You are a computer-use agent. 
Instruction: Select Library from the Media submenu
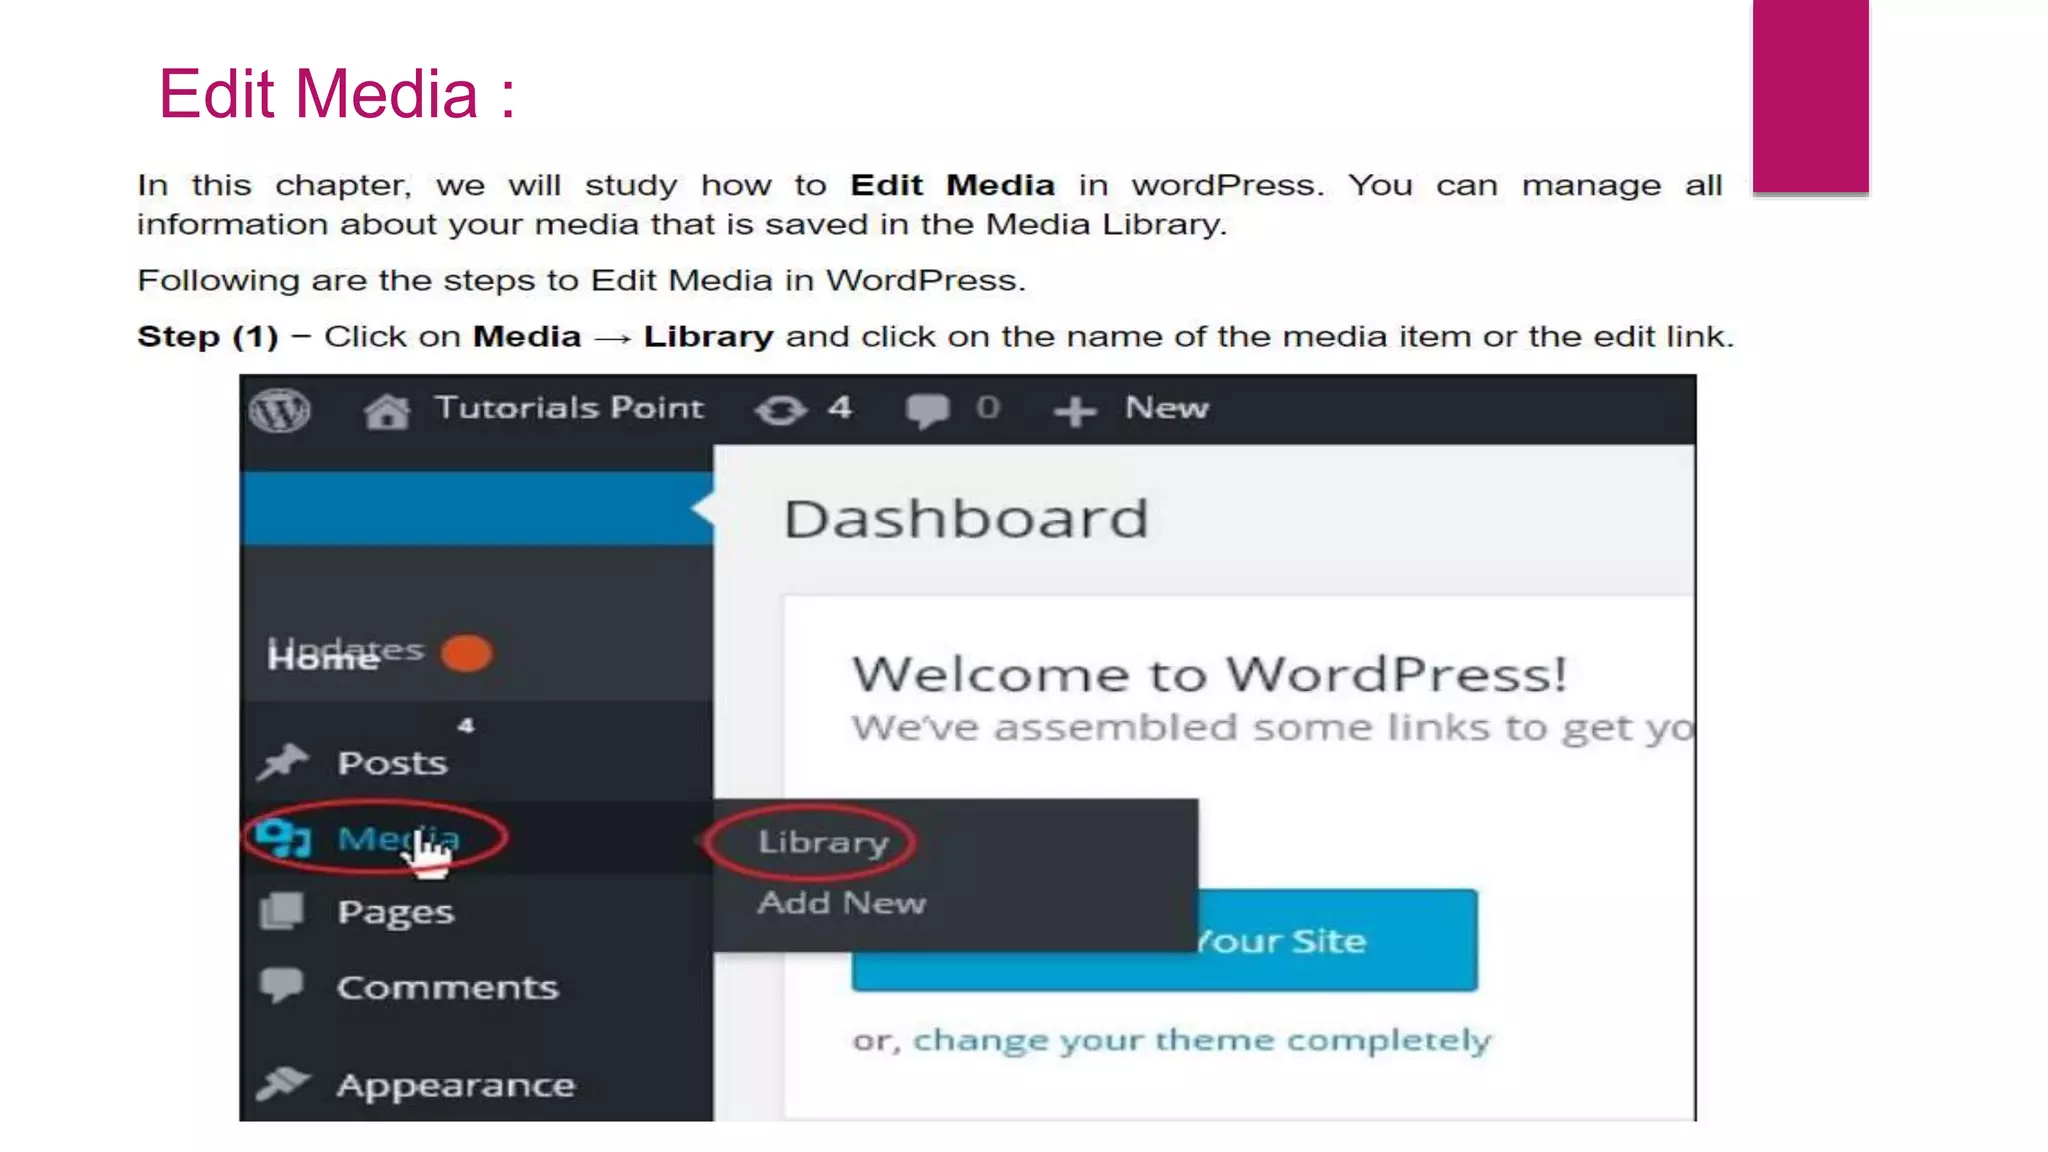pos(823,842)
